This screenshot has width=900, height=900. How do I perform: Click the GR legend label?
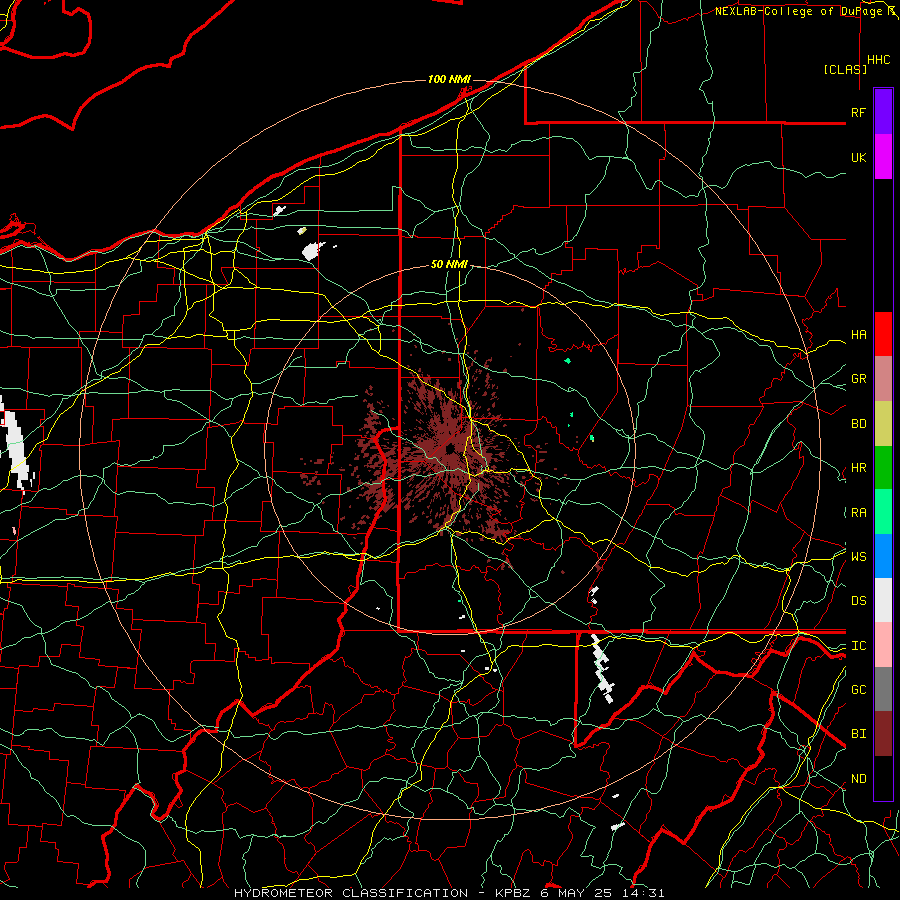click(858, 379)
